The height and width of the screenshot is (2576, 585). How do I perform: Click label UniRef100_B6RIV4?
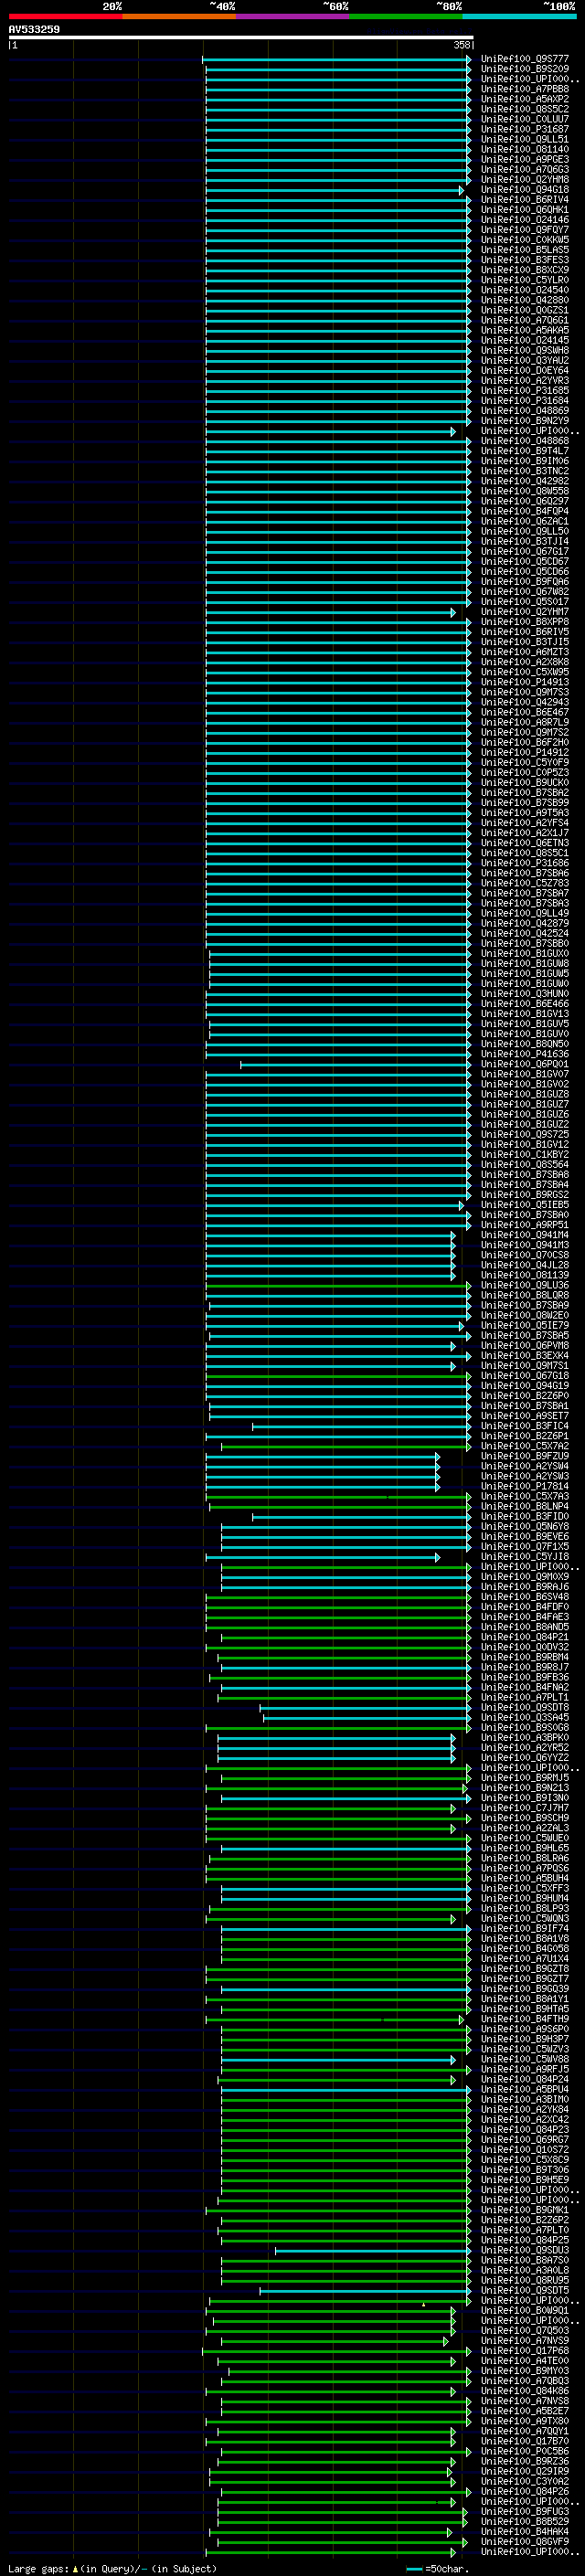pos(525,200)
